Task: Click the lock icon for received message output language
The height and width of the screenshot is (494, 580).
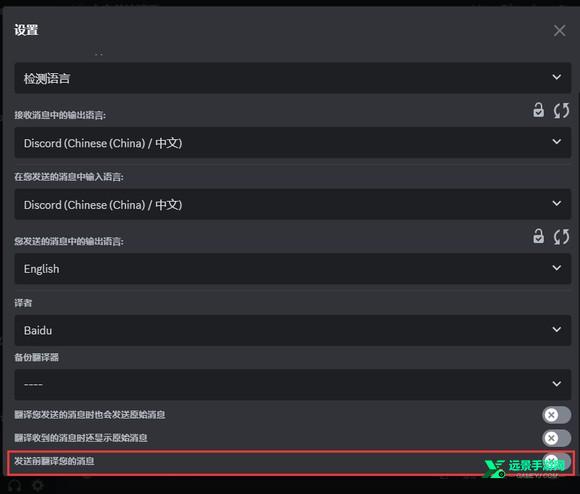Action: 539,110
